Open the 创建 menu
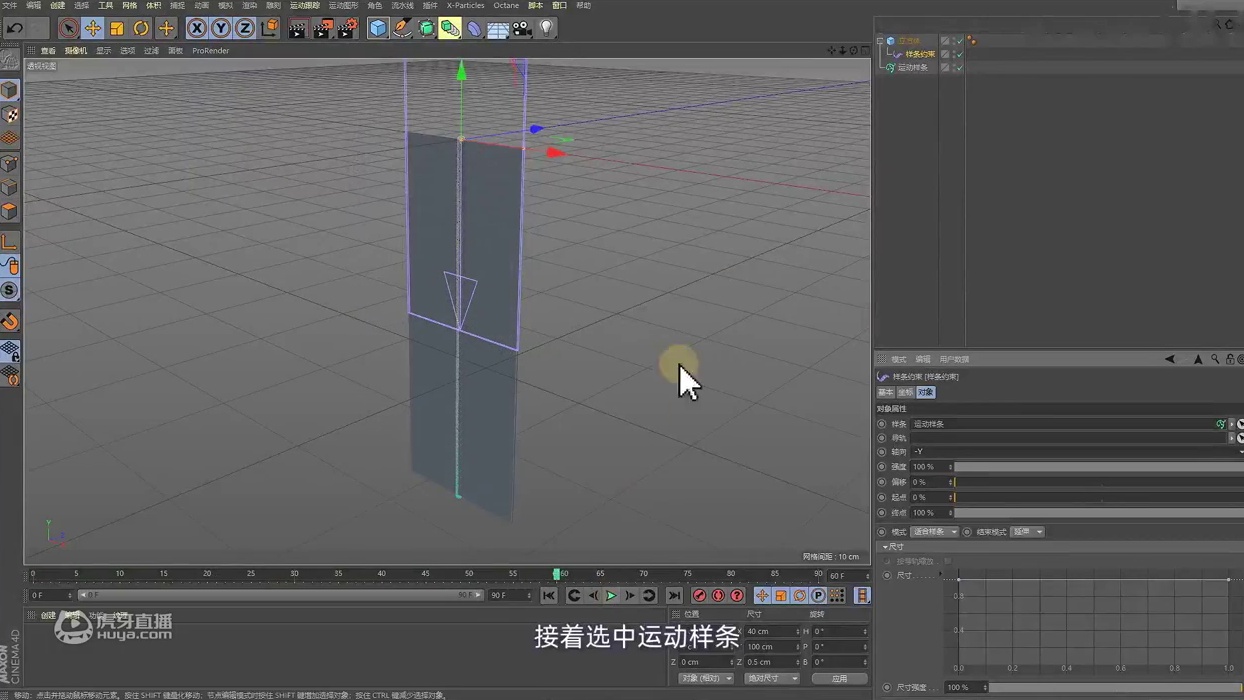The height and width of the screenshot is (700, 1244). (58, 5)
